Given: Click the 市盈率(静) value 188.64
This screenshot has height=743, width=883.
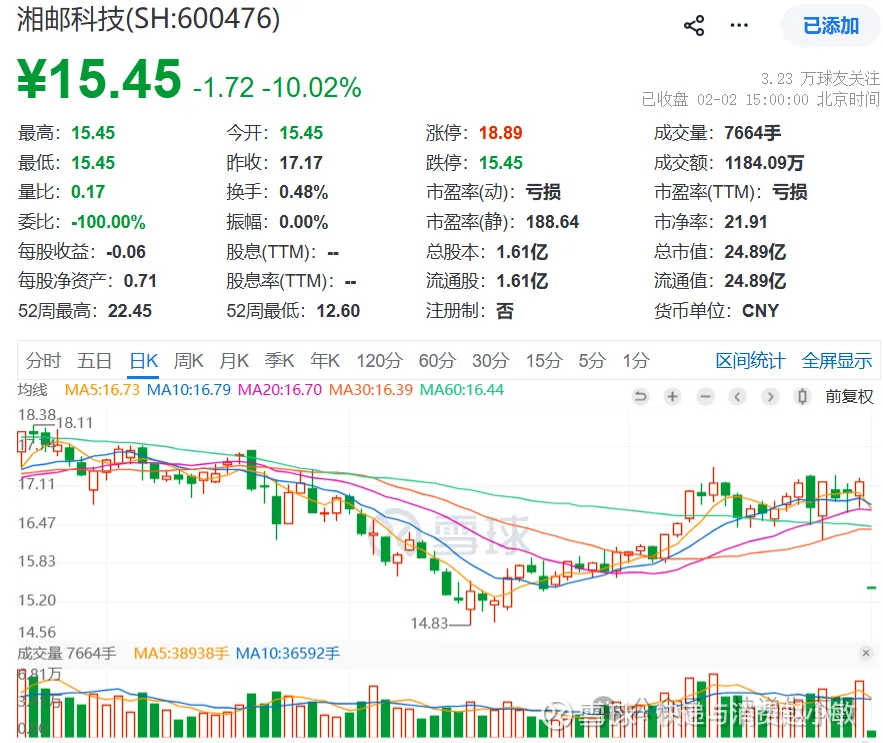Looking at the screenshot, I should 552,222.
